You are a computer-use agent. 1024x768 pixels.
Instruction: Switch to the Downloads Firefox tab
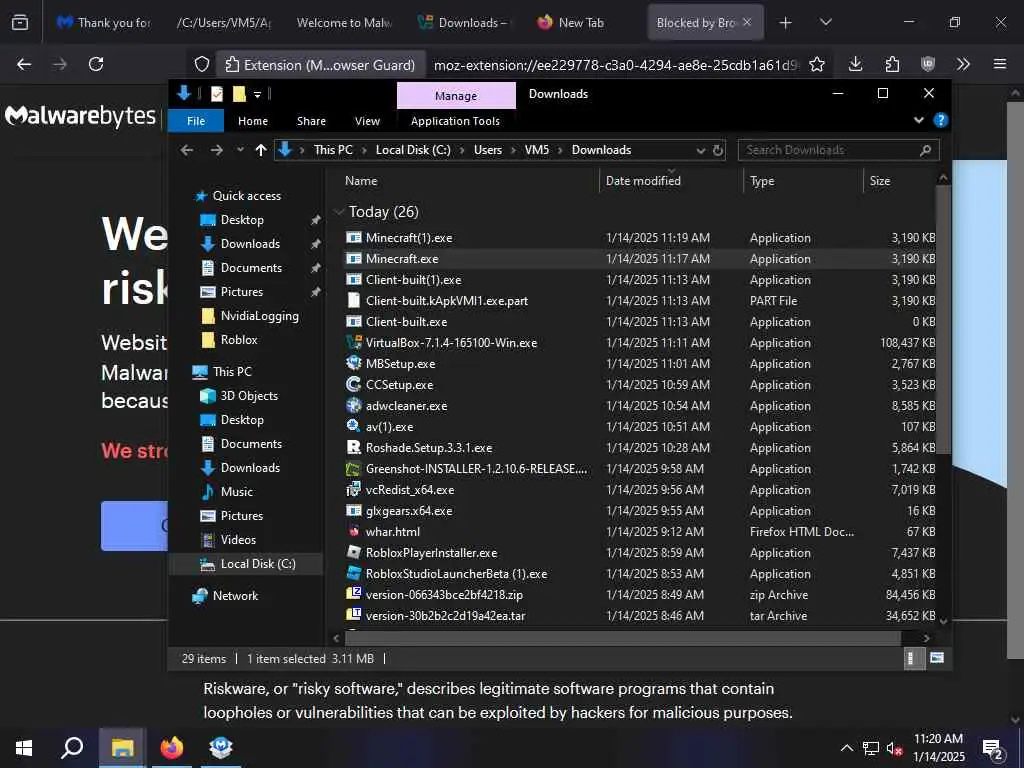click(x=463, y=22)
